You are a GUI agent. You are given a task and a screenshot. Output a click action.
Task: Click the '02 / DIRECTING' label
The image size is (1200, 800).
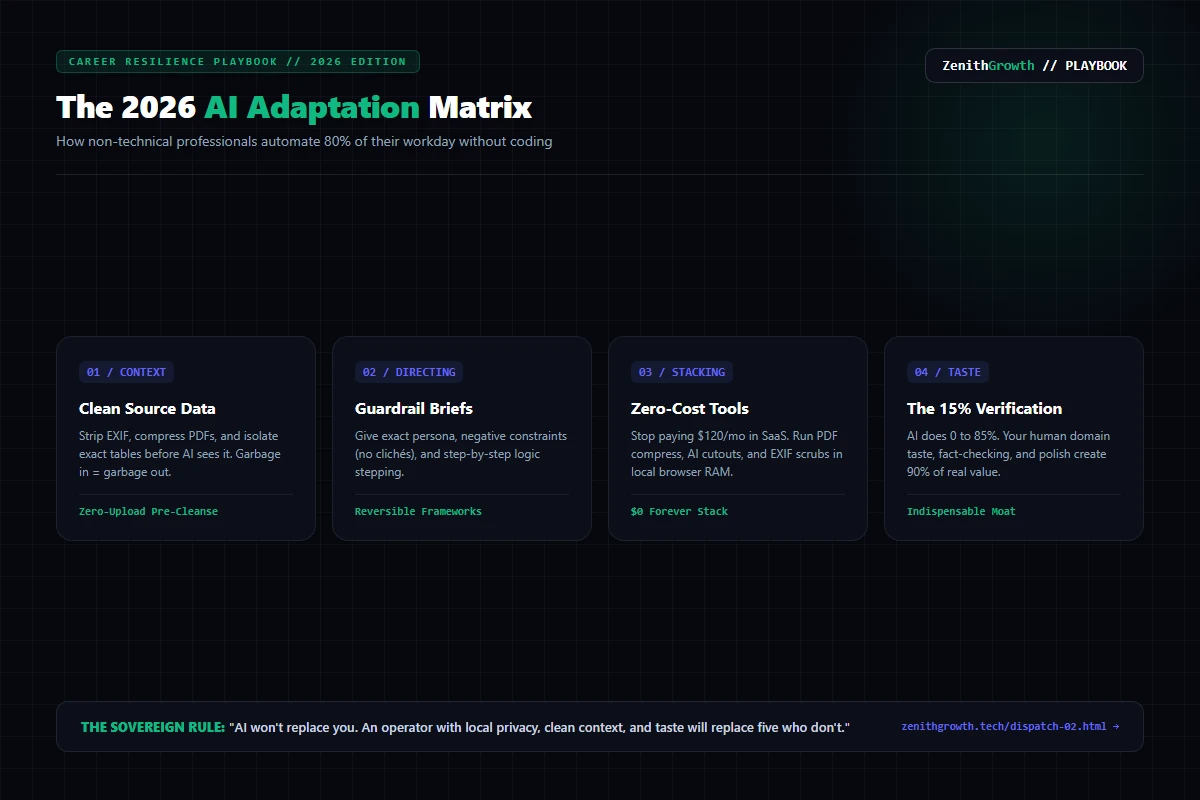409,372
